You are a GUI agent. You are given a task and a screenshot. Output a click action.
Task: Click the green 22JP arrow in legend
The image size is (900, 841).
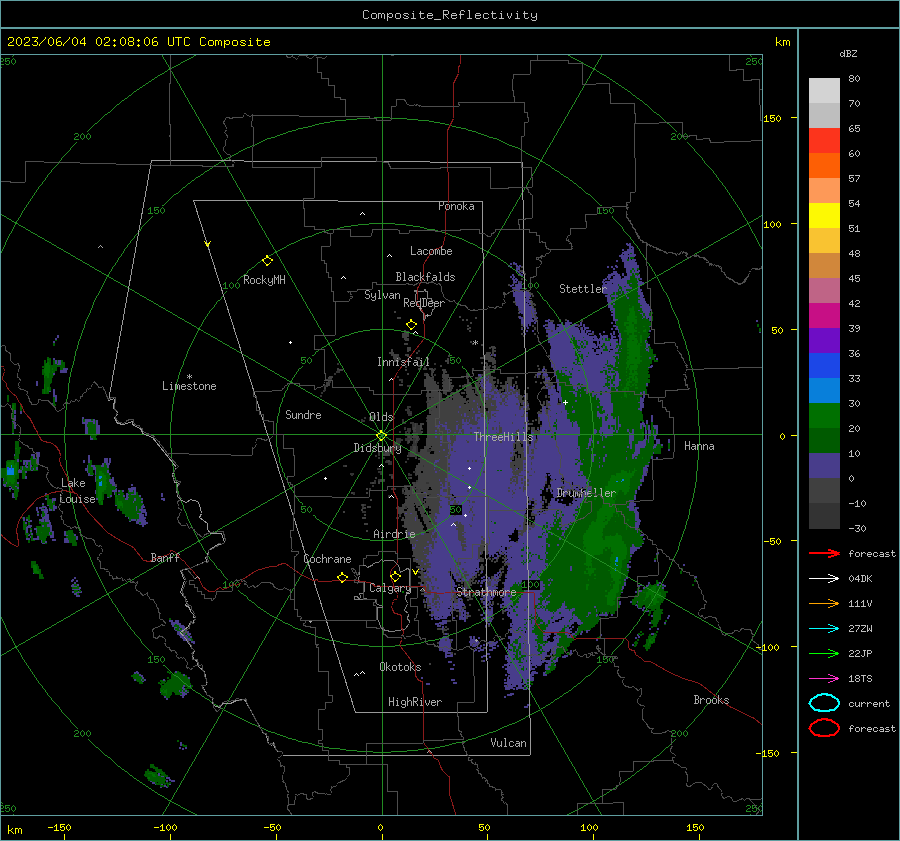(x=824, y=653)
